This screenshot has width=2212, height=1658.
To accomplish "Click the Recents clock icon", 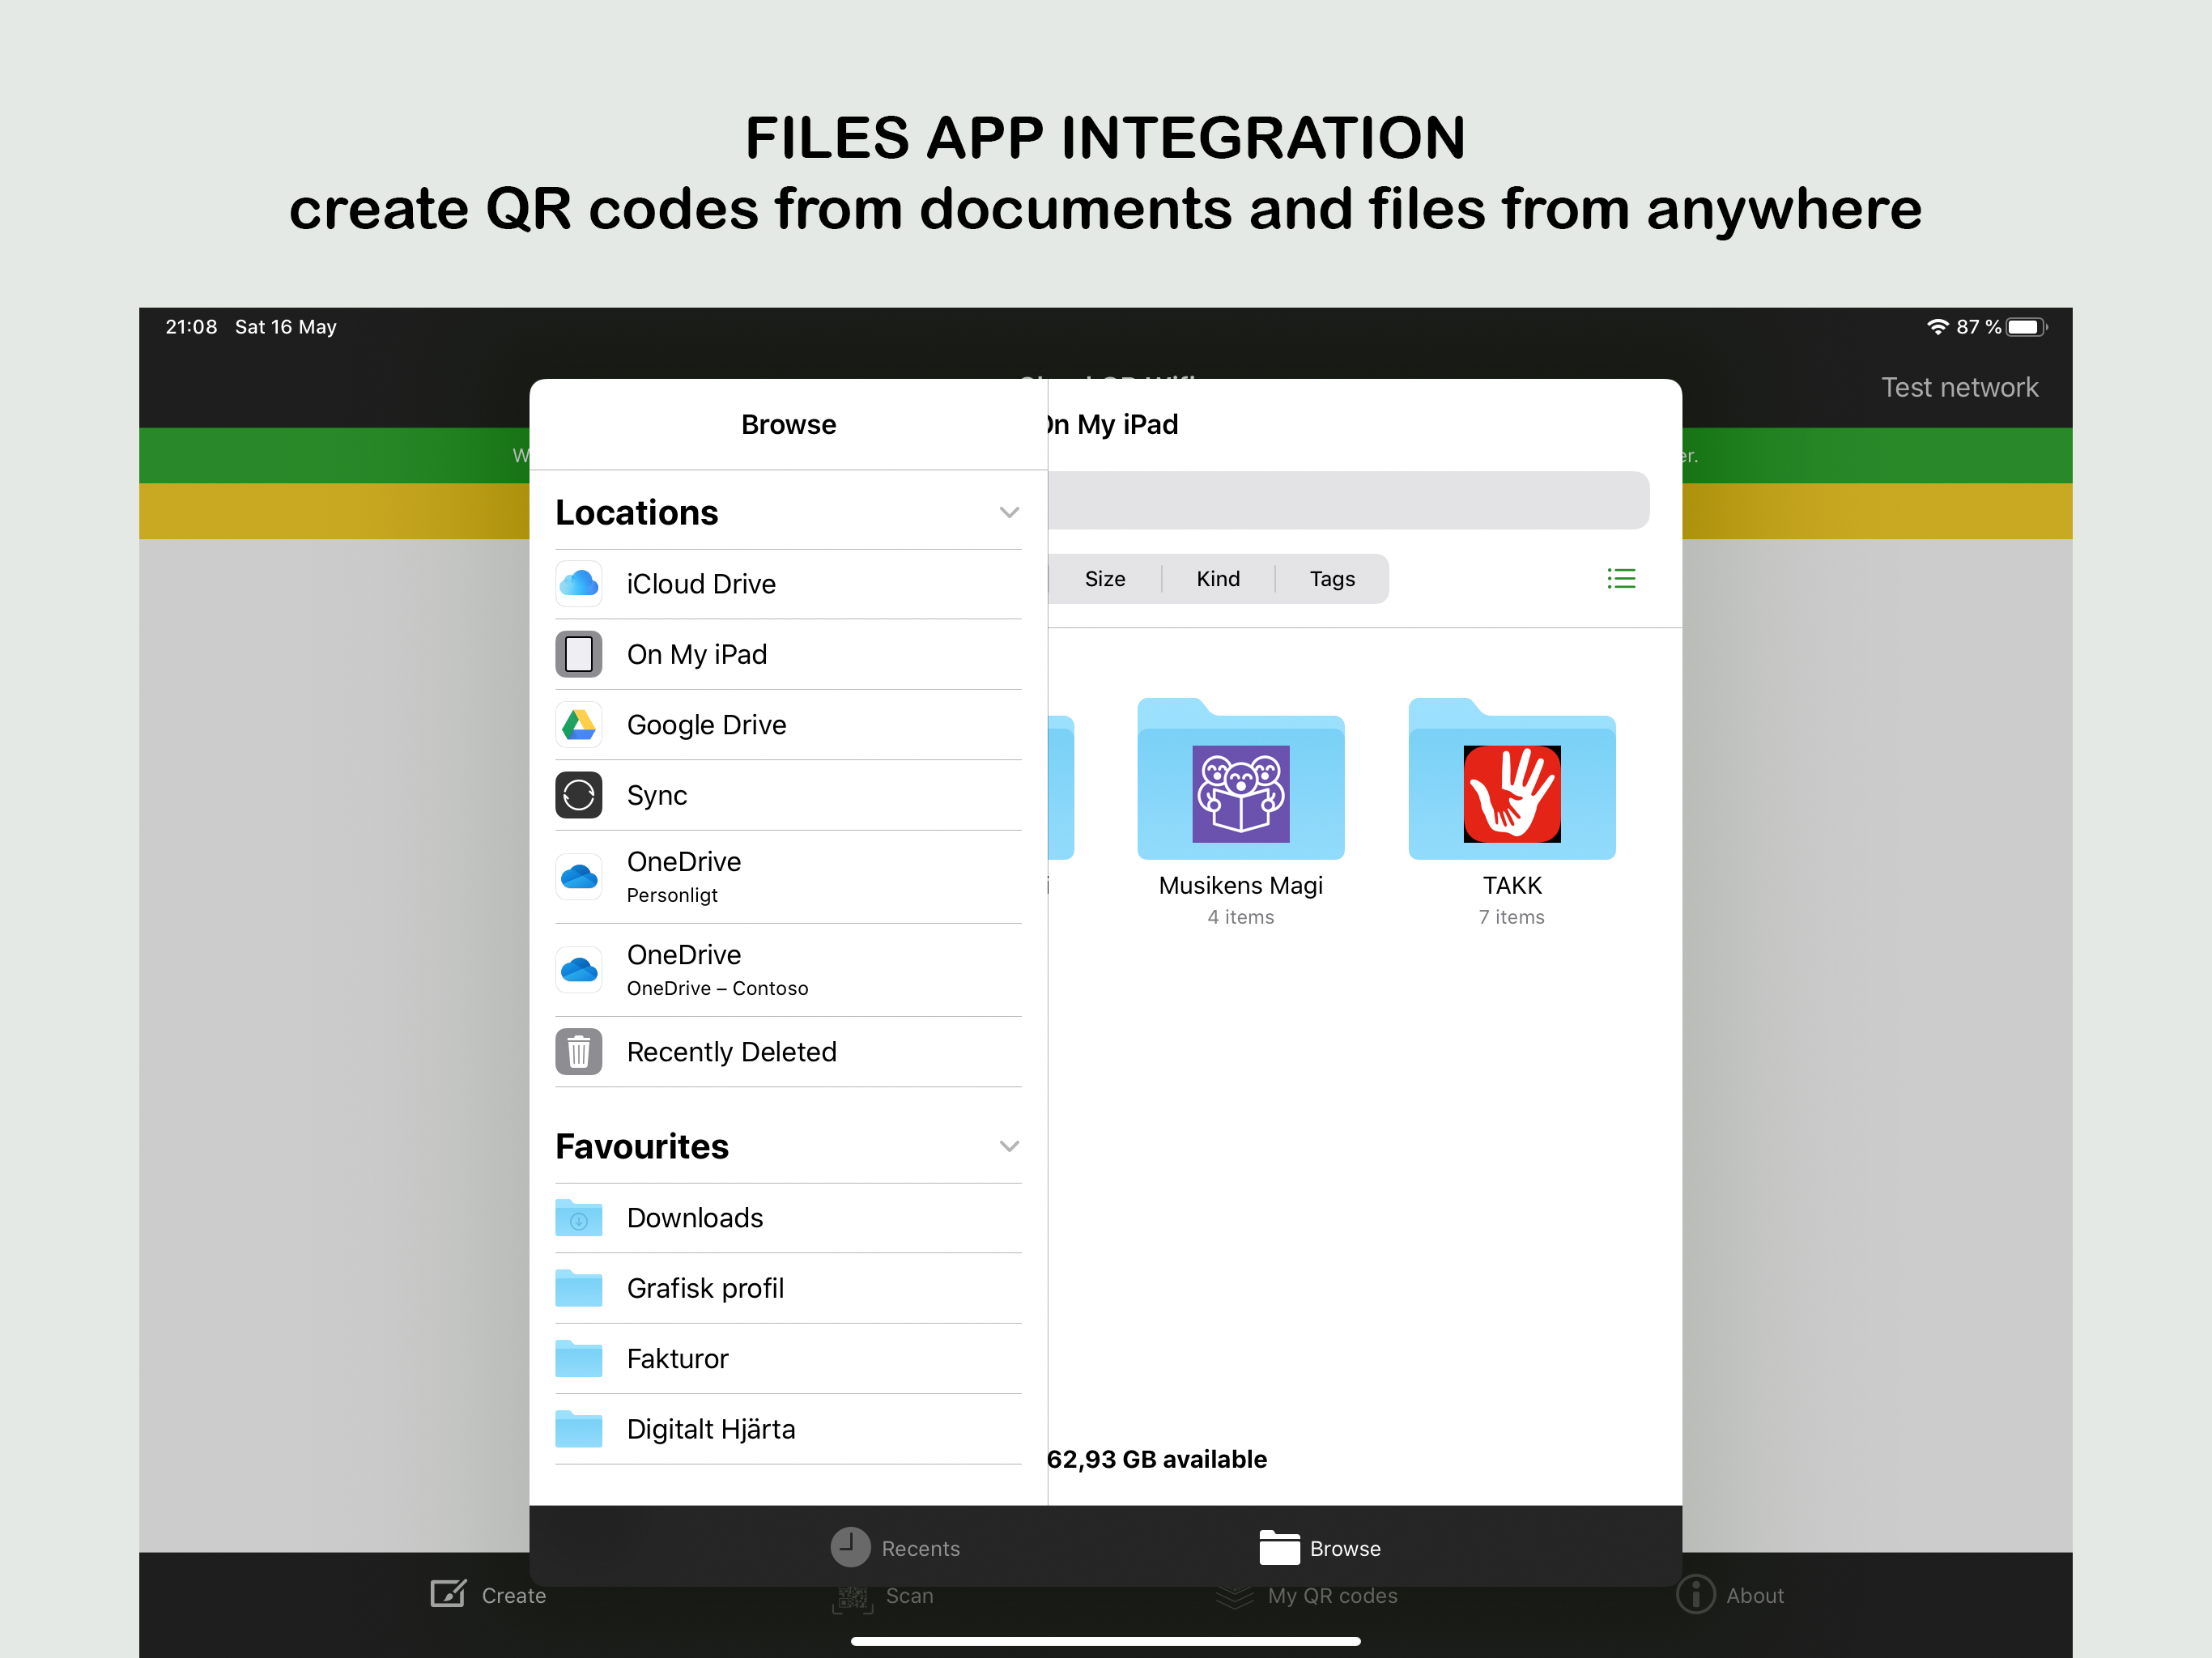I will (x=850, y=1547).
